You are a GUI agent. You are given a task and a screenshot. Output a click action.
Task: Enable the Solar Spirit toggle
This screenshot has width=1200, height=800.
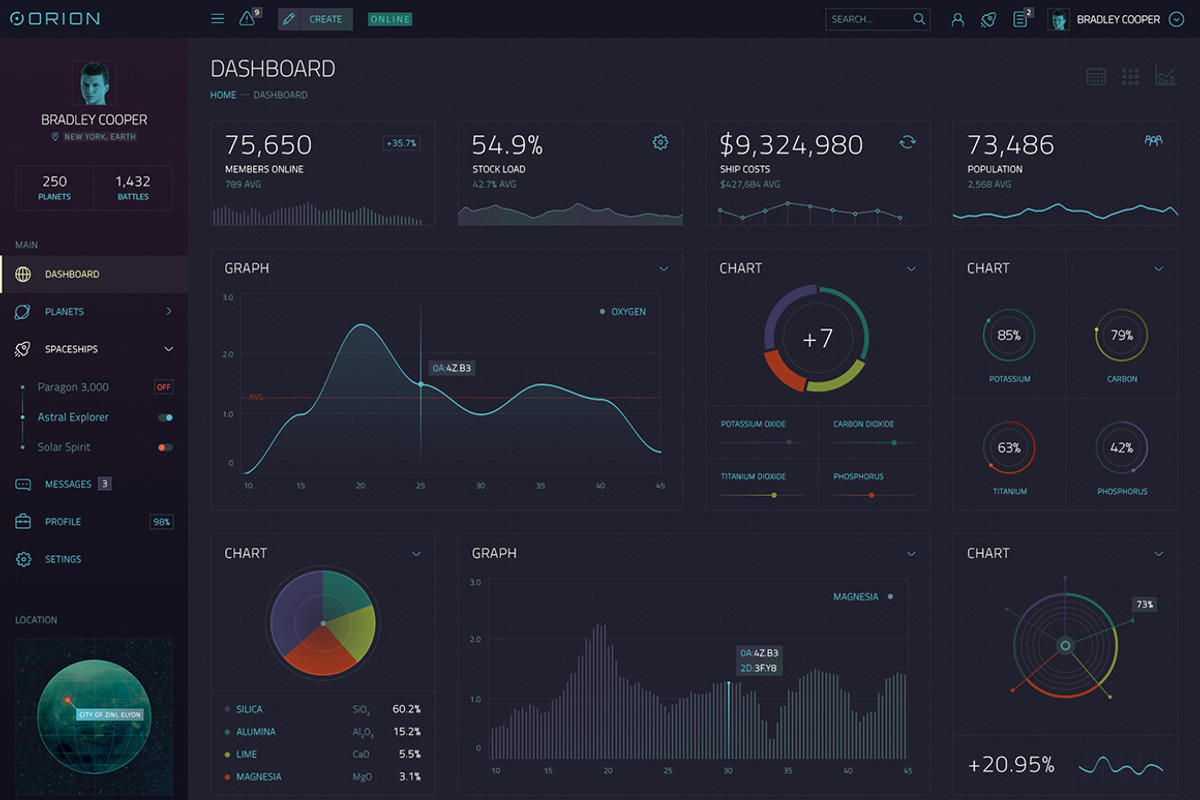point(164,447)
